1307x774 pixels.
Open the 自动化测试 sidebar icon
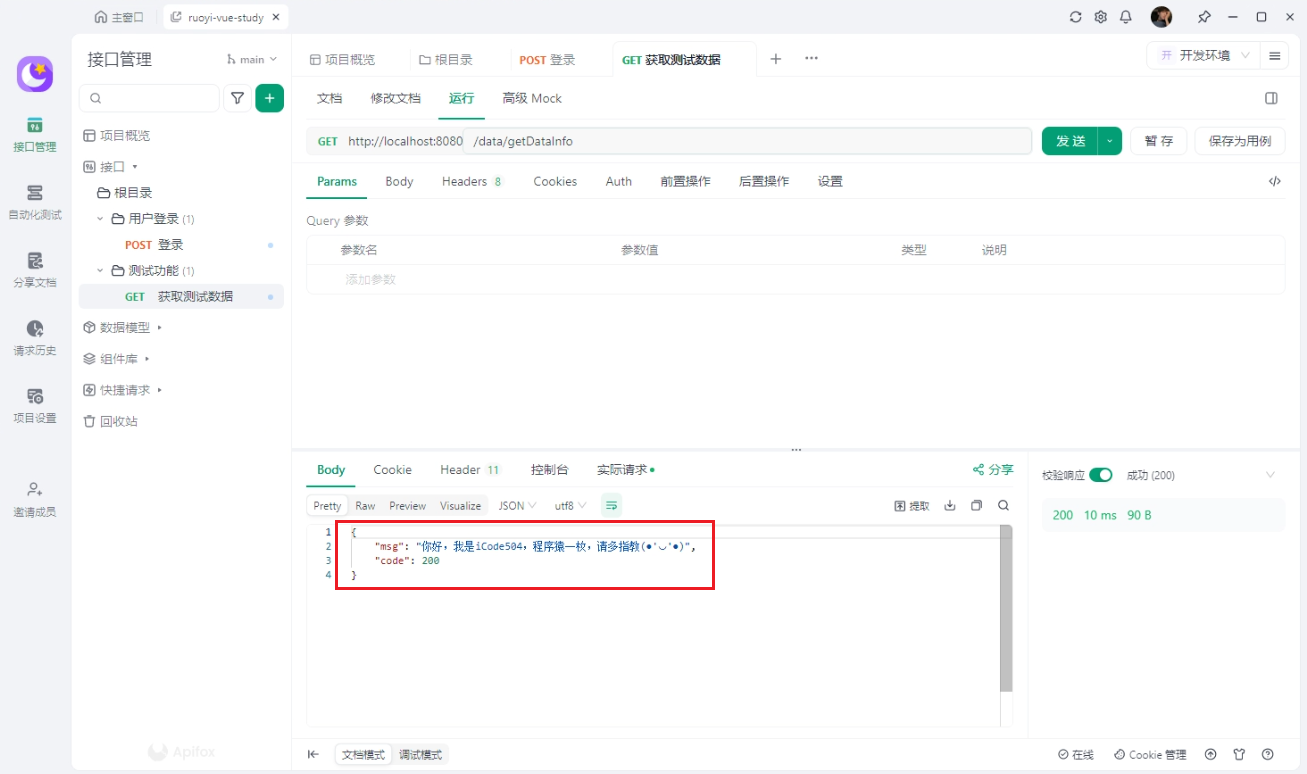click(35, 201)
